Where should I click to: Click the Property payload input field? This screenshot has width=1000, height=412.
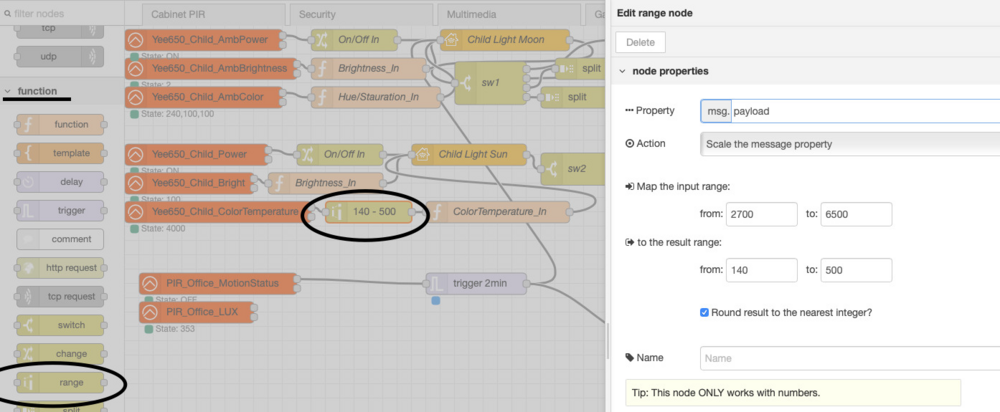(865, 111)
